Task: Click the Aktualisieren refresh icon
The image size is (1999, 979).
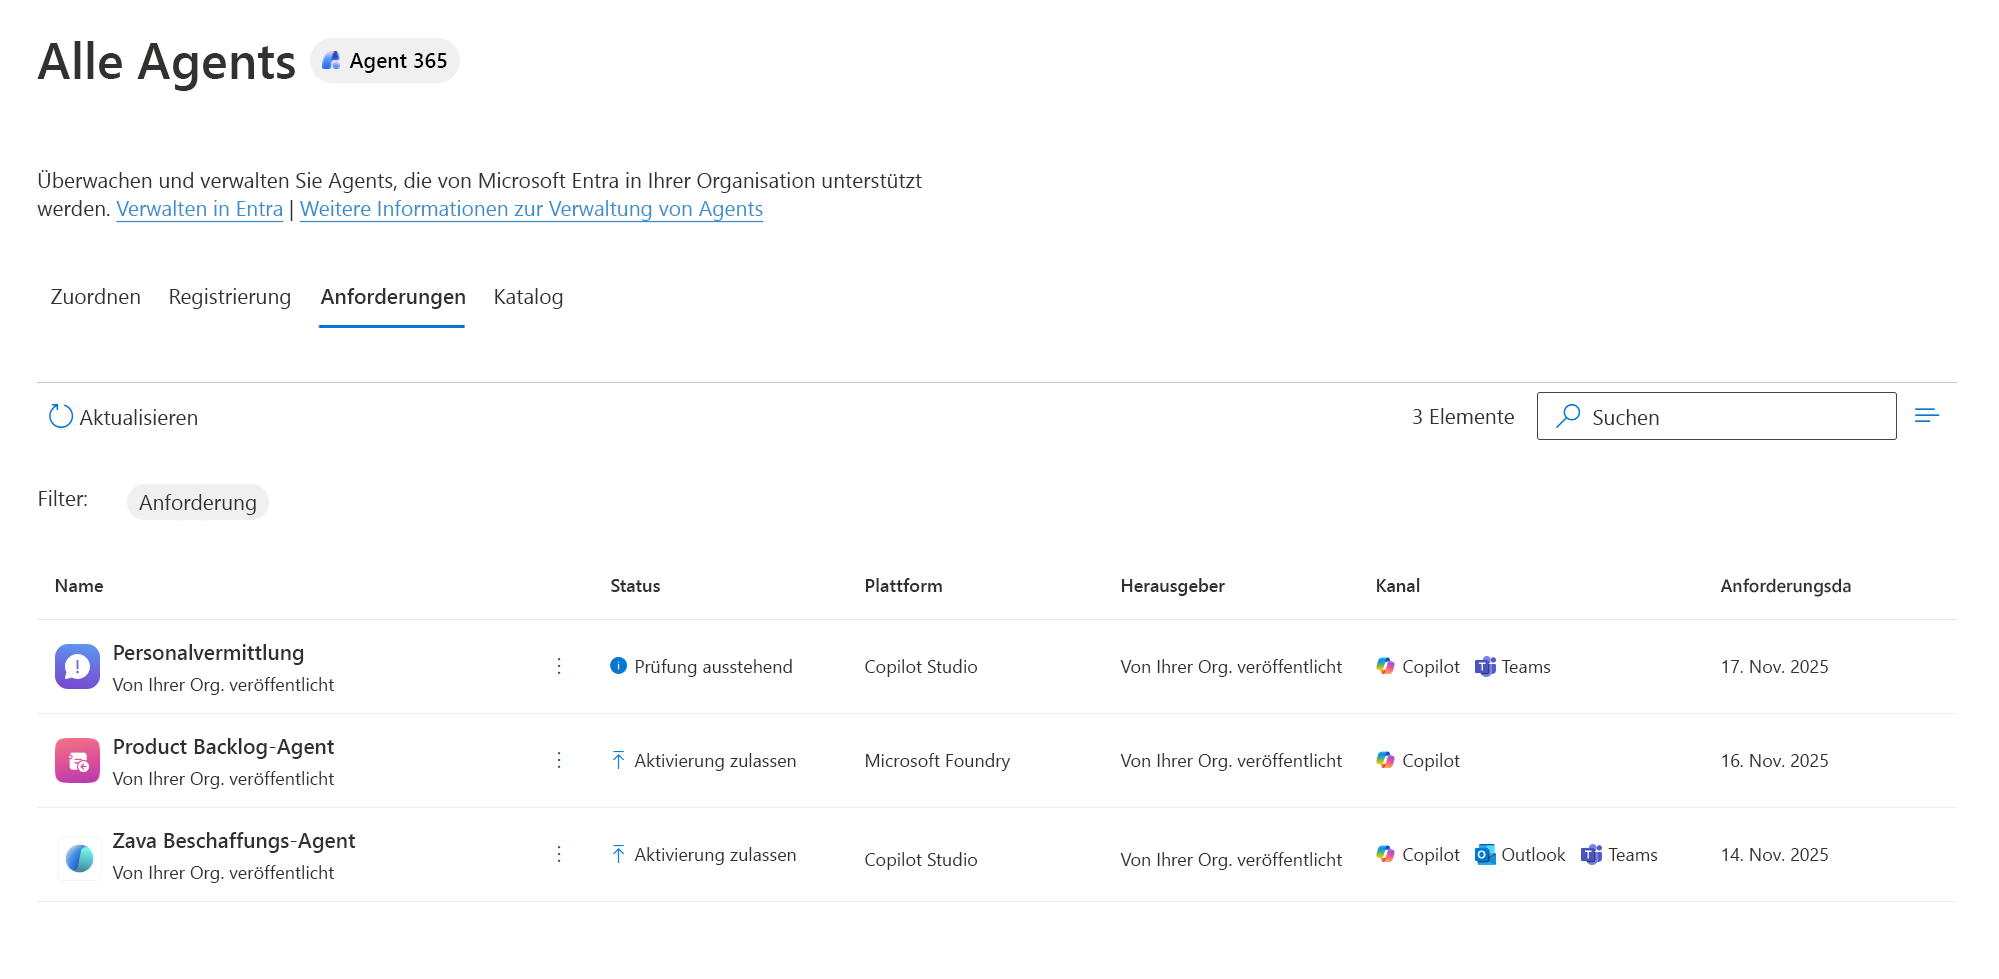Action: [x=61, y=416]
